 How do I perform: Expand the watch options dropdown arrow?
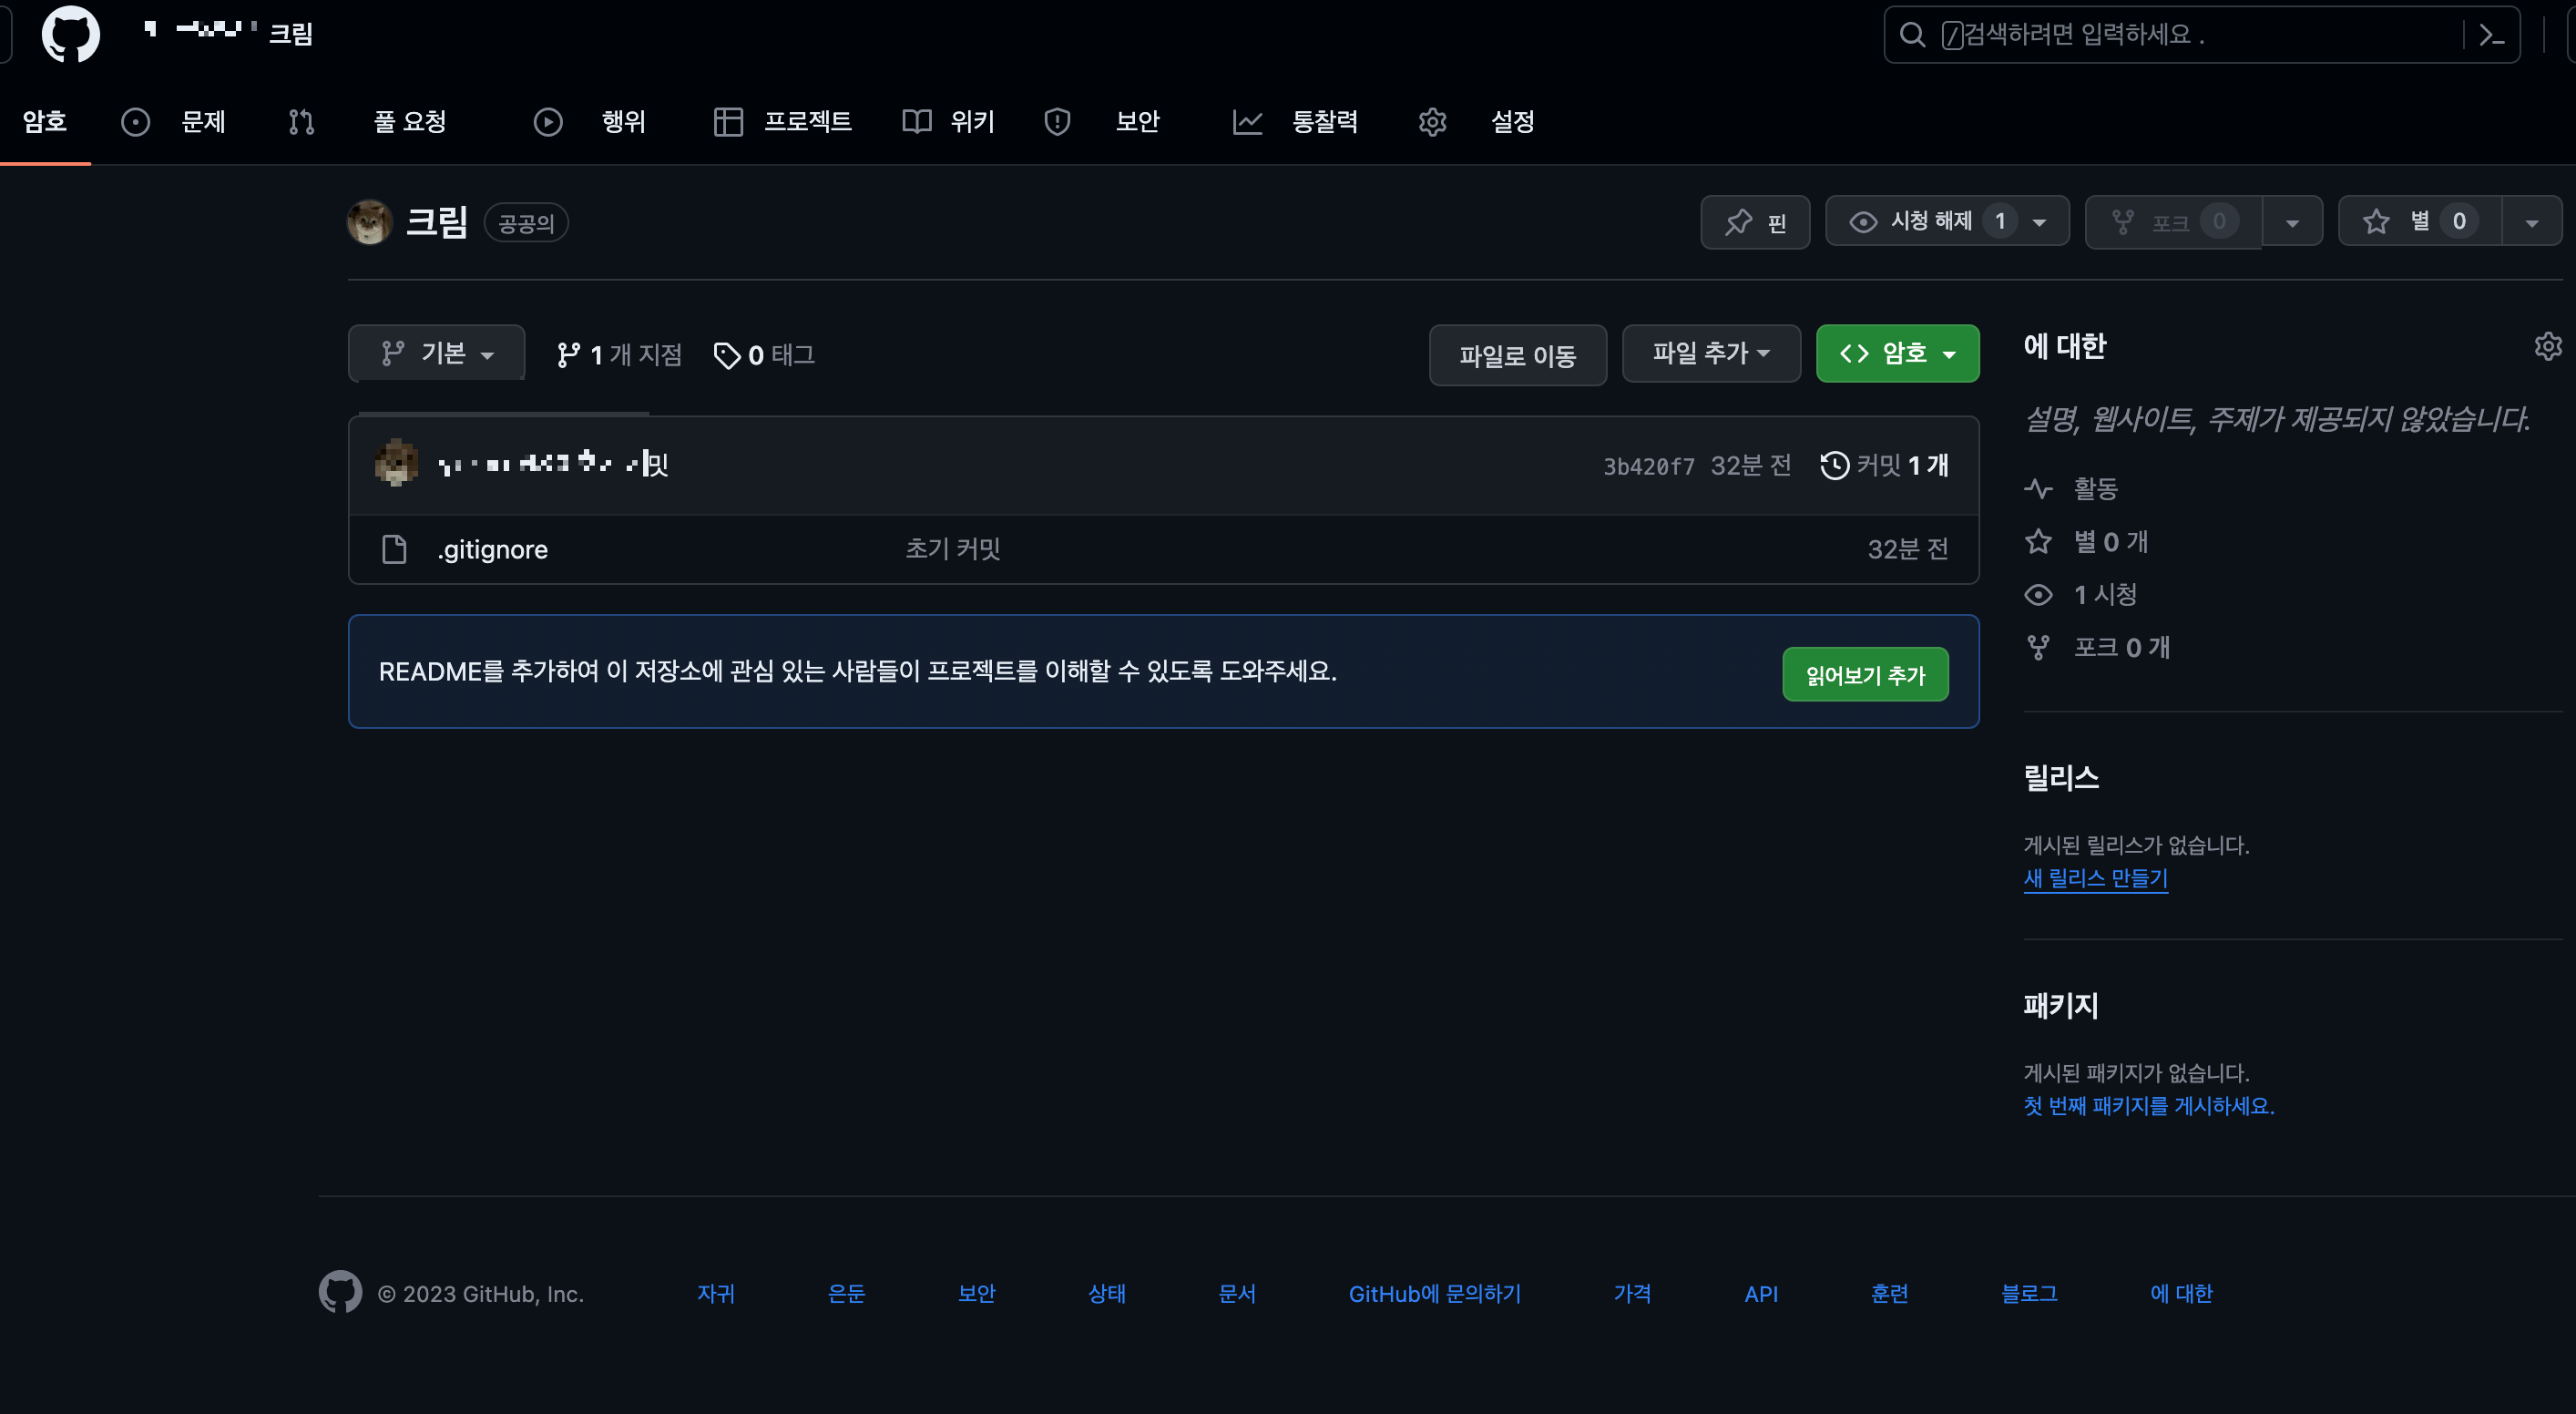coord(2040,222)
